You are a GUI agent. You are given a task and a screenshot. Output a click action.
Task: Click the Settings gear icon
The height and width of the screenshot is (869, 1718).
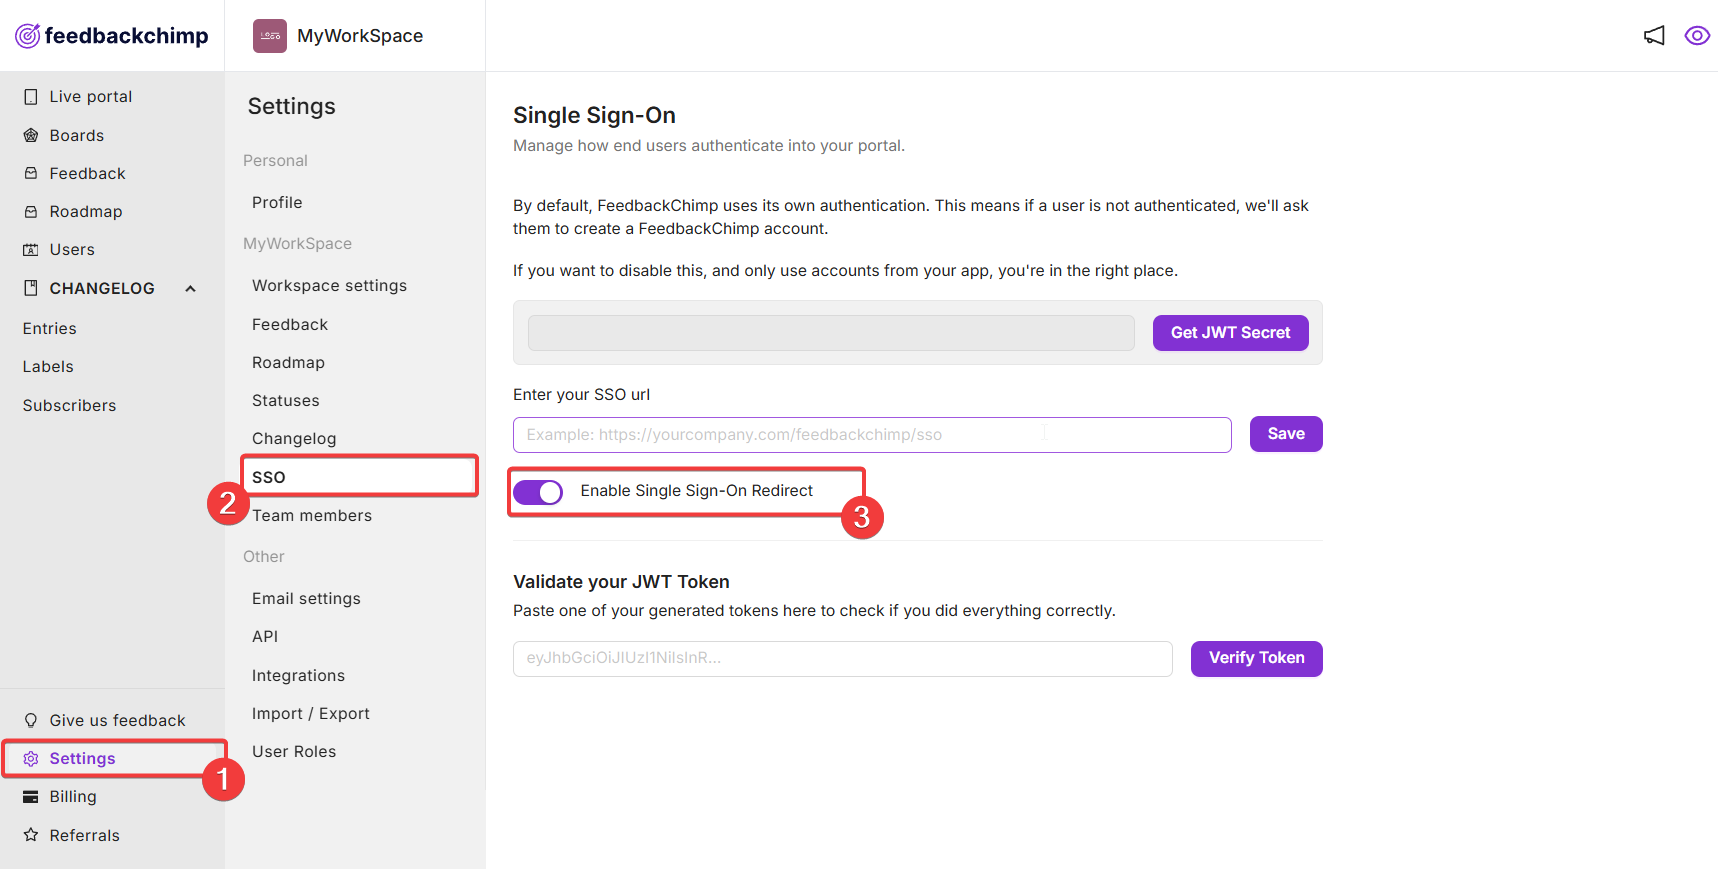tap(31, 759)
